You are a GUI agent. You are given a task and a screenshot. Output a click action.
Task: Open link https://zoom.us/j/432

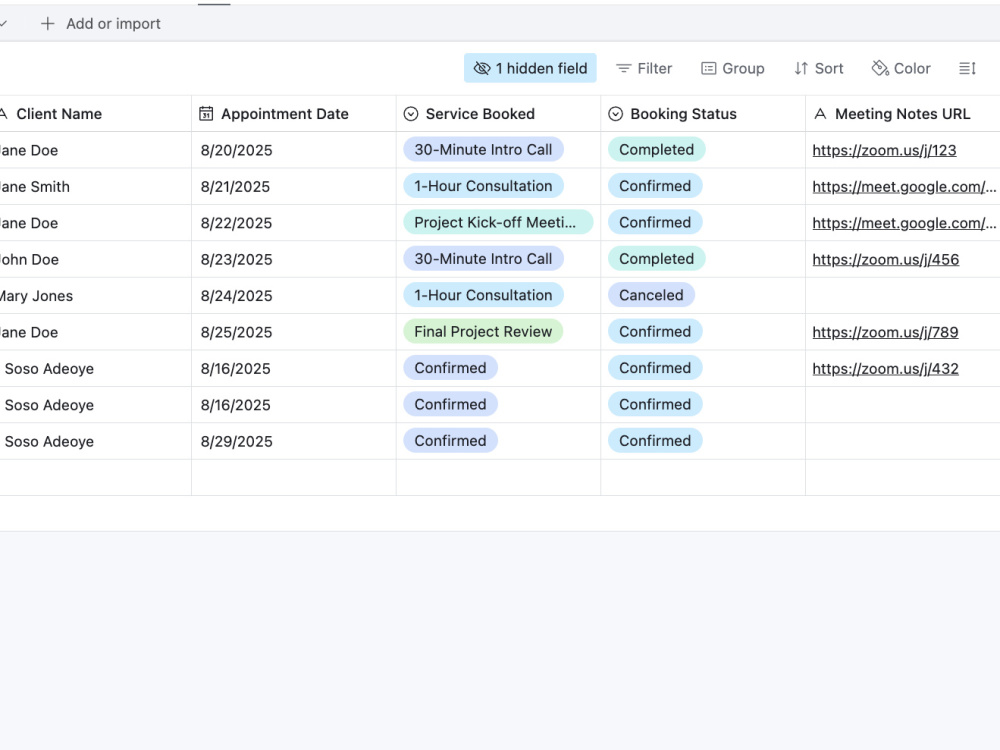[x=885, y=369]
